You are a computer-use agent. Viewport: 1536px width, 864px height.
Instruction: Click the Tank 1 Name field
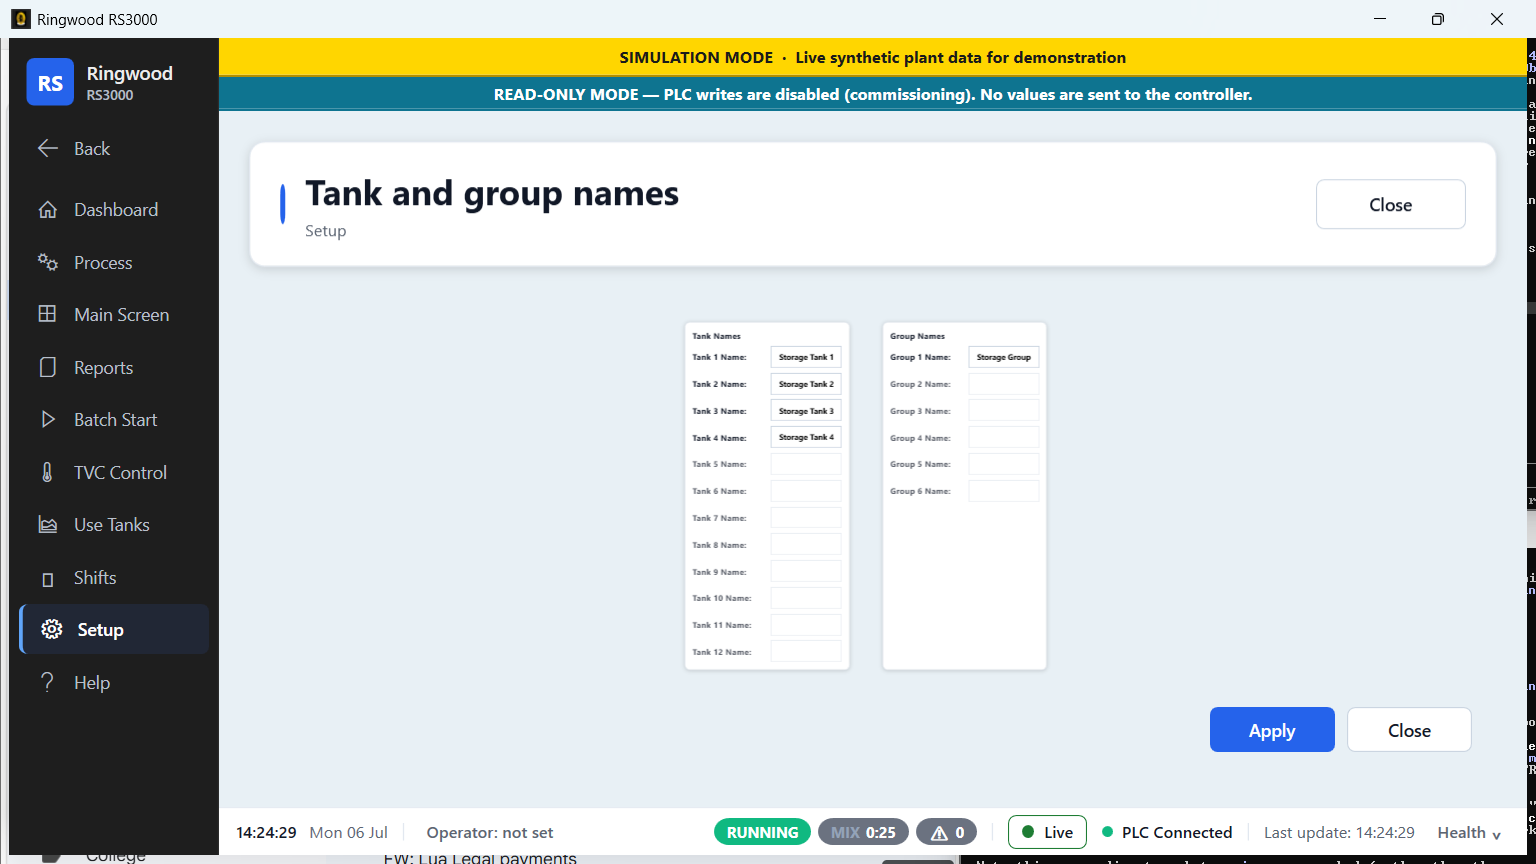coord(806,357)
